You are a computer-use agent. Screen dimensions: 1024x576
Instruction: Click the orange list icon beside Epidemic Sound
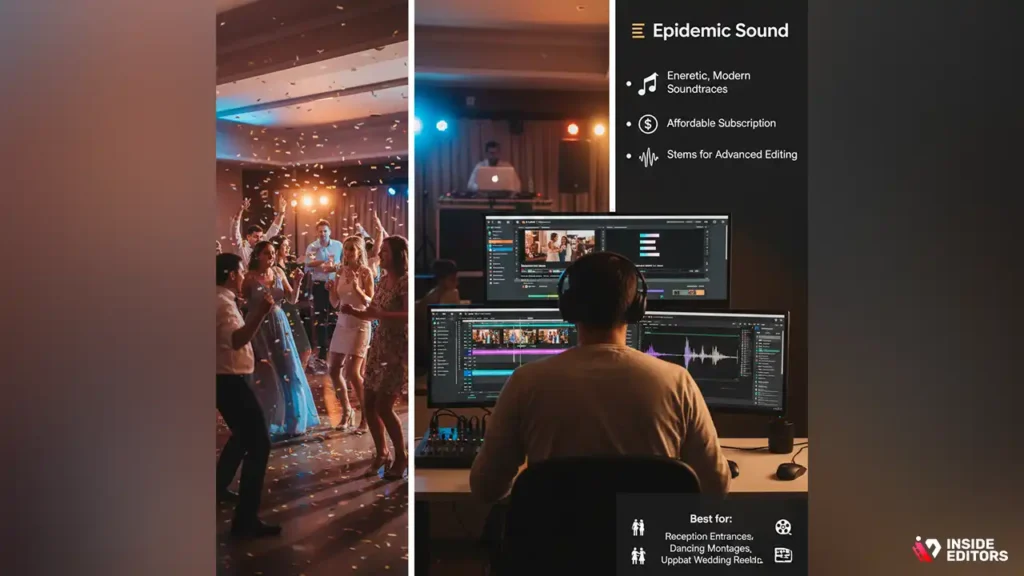638,31
